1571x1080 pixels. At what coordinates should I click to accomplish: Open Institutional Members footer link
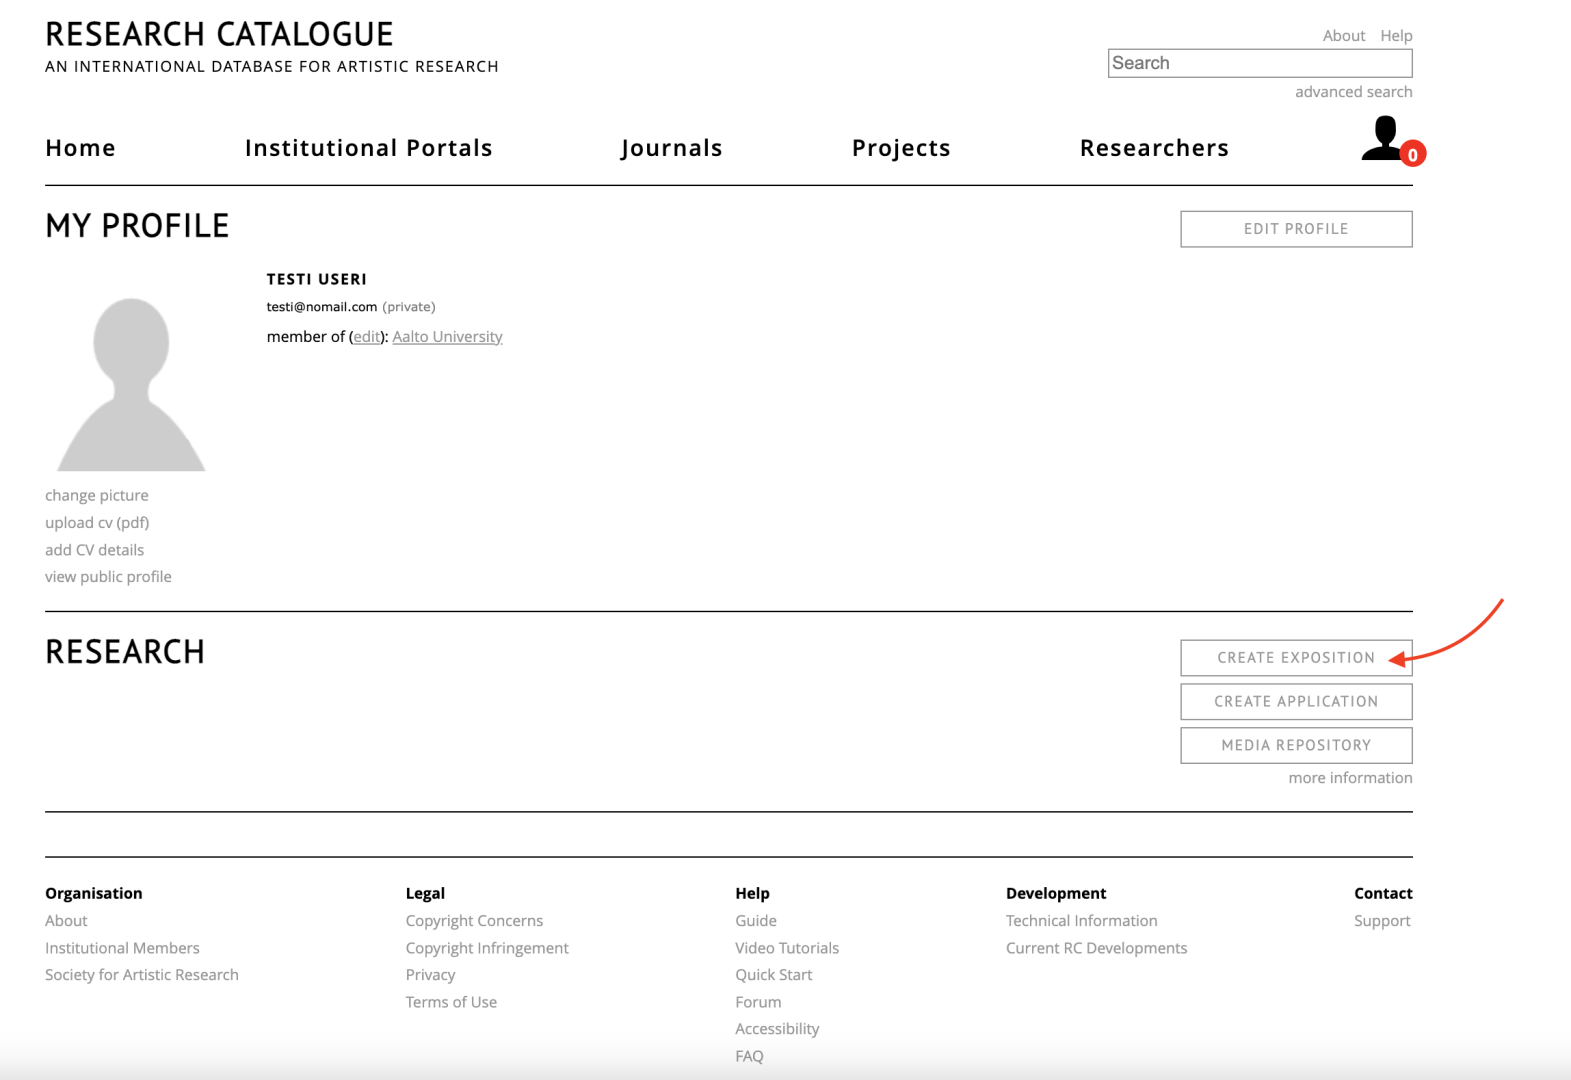point(122,948)
